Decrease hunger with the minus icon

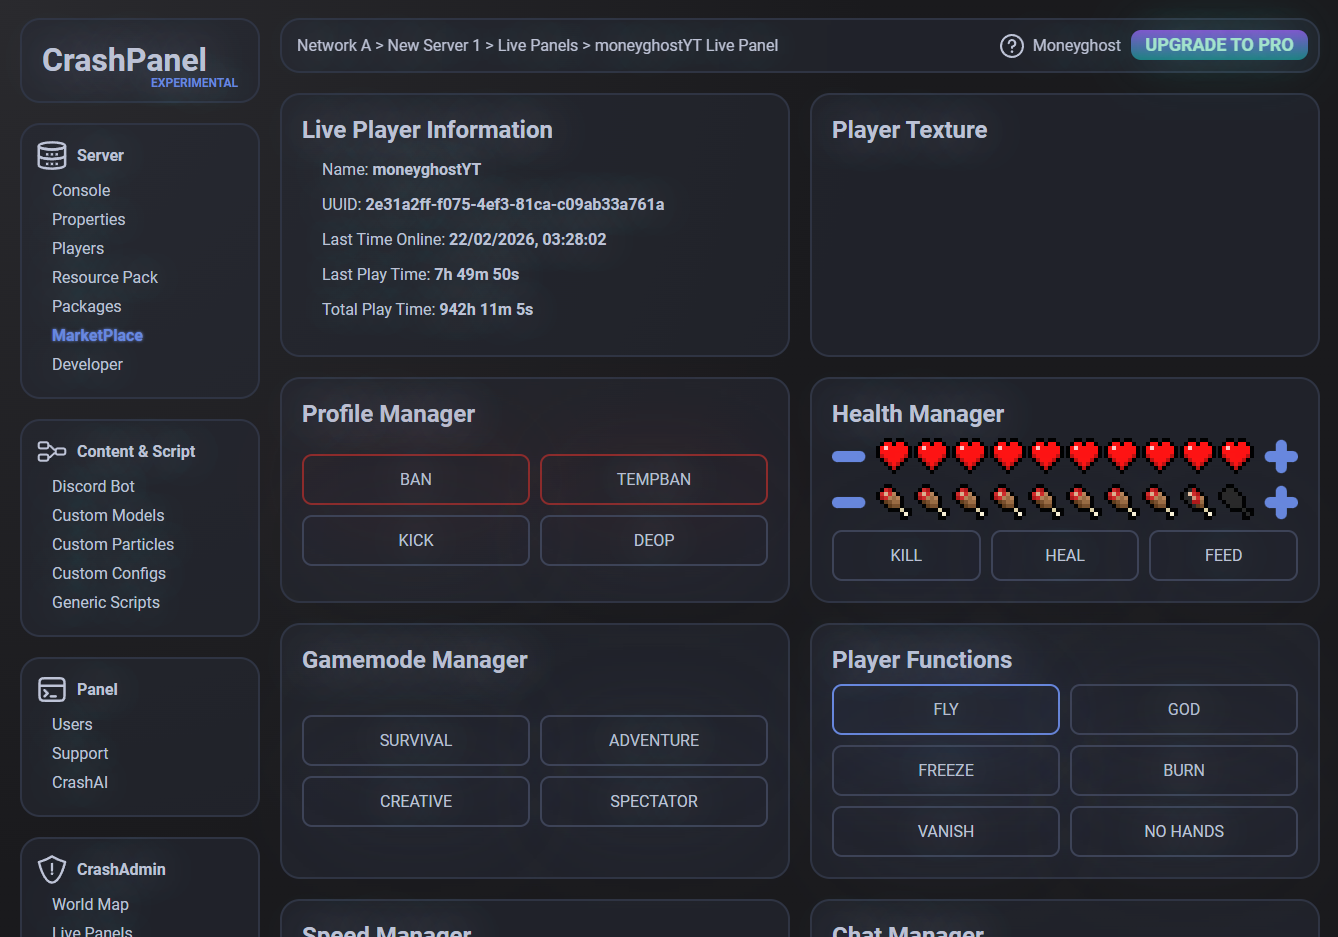pyautogui.click(x=848, y=502)
